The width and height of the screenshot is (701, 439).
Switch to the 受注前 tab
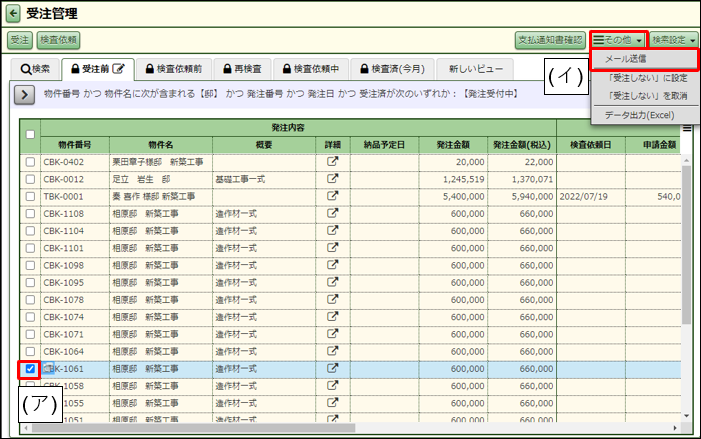(x=98, y=69)
